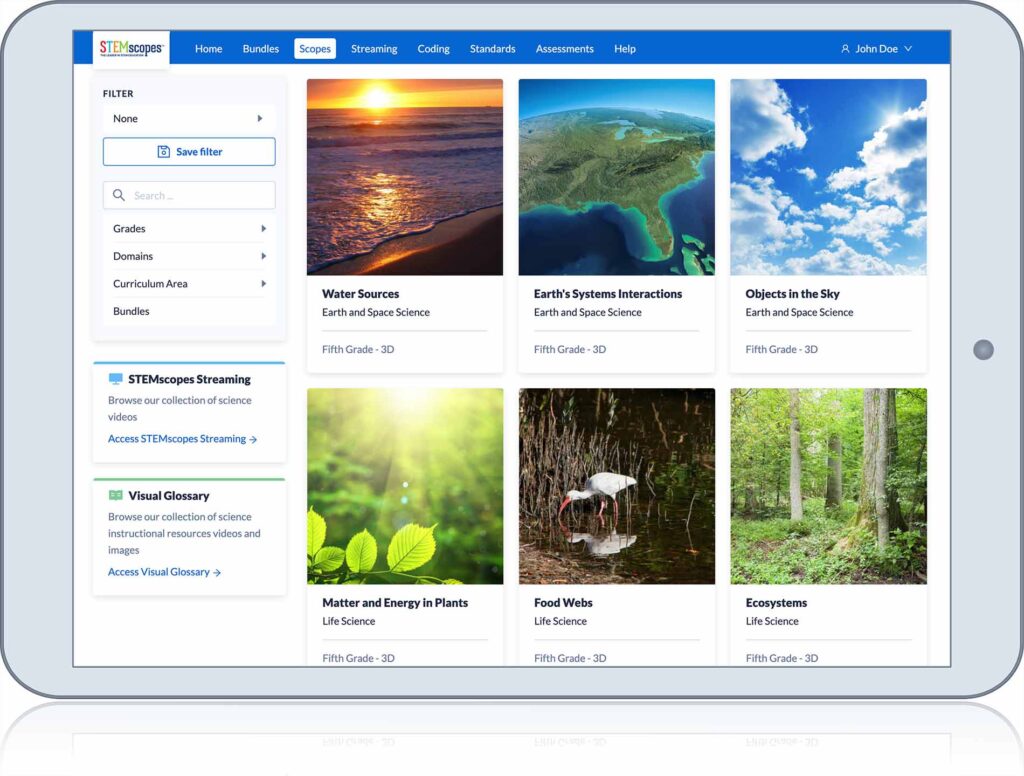Screen dimensions: 1024x776
Task: Go to the Assessments tab
Action: [x=564, y=49]
